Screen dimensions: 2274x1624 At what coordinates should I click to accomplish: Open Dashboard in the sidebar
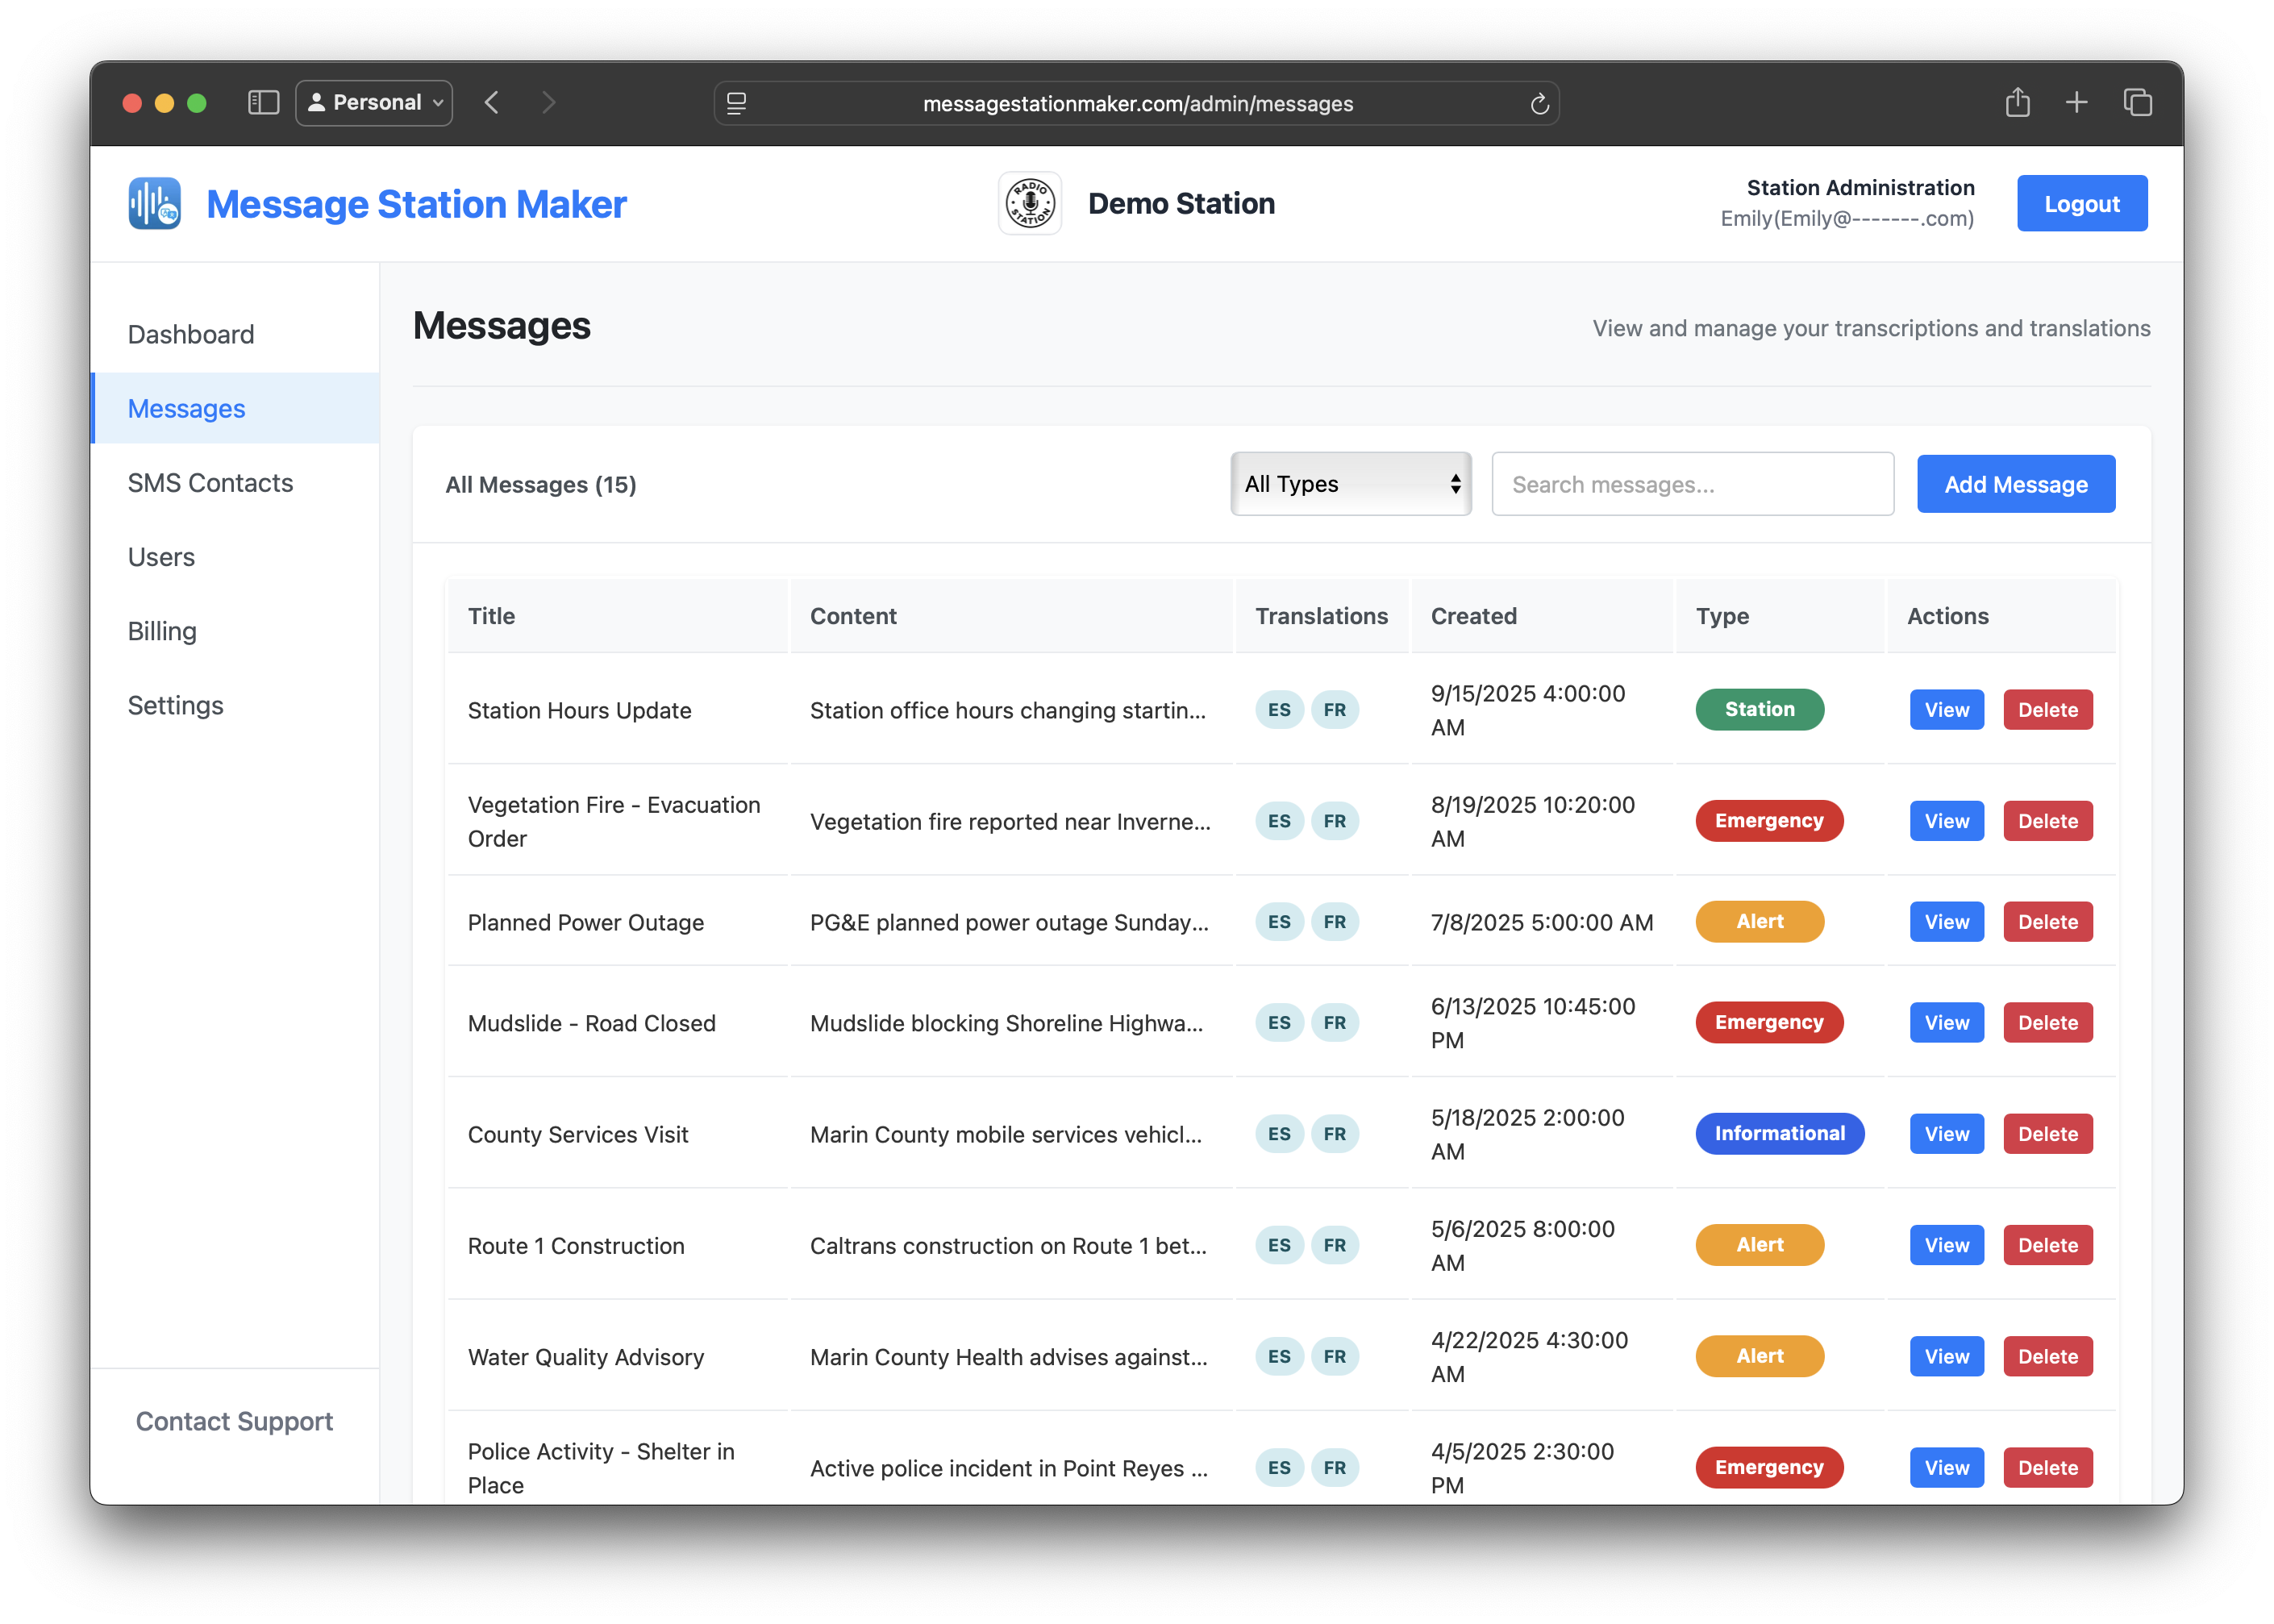point(191,334)
